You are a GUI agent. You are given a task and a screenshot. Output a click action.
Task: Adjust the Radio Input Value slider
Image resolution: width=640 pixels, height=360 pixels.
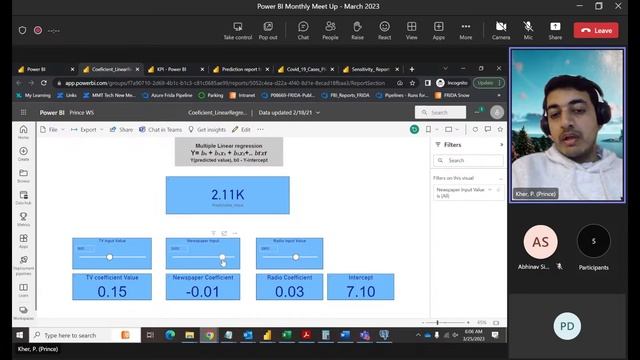(296, 257)
